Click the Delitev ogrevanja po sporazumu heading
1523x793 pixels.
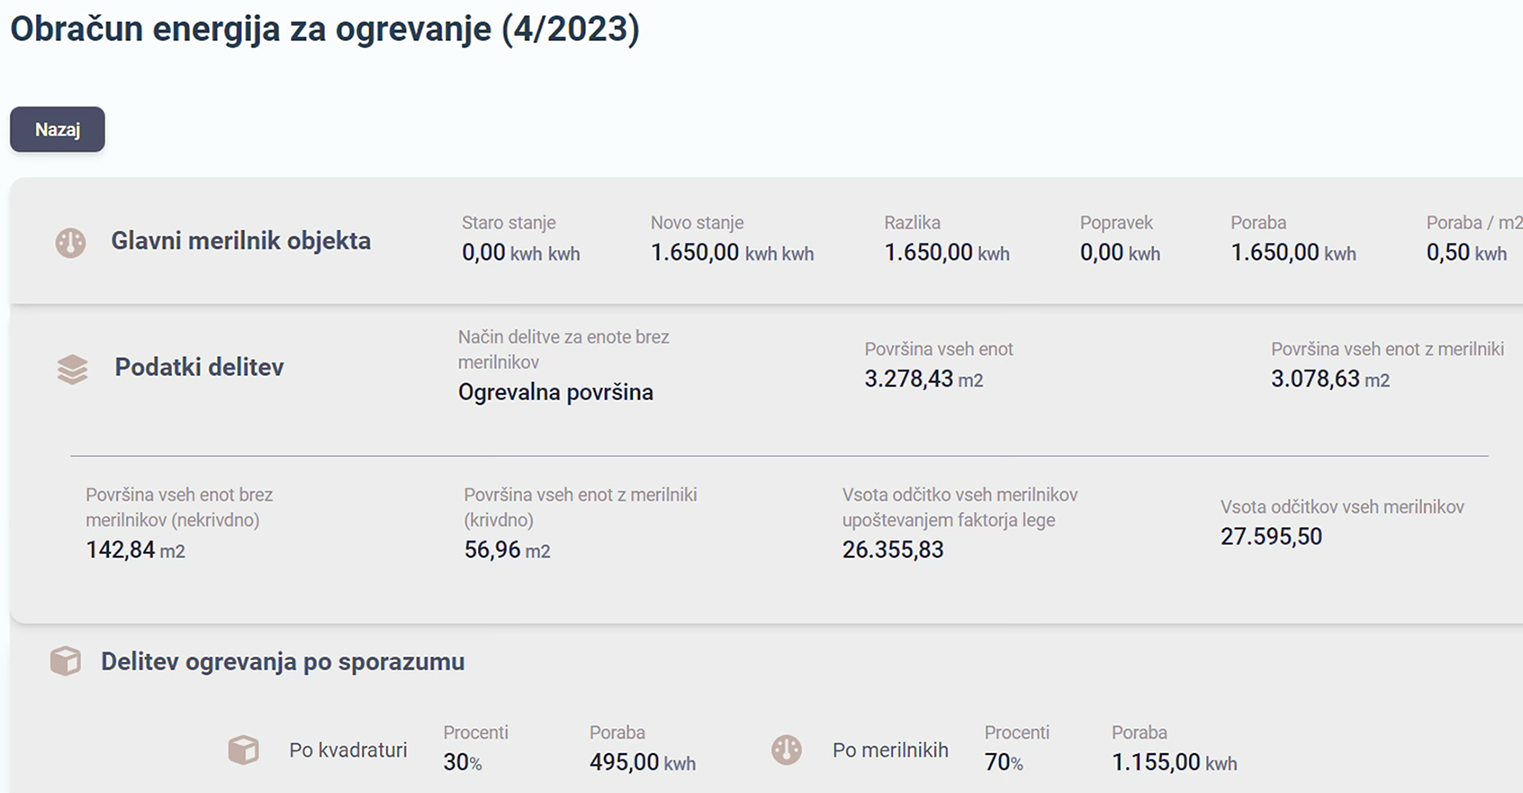click(x=283, y=662)
